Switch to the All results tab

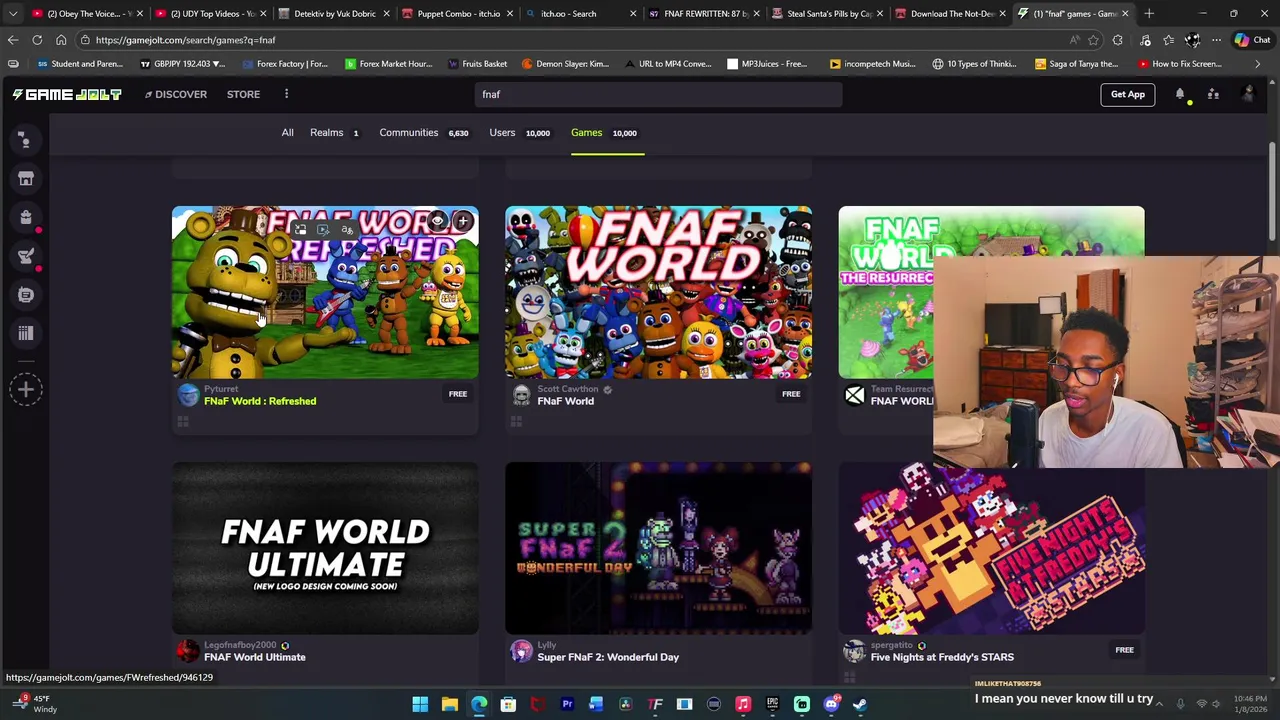(287, 133)
